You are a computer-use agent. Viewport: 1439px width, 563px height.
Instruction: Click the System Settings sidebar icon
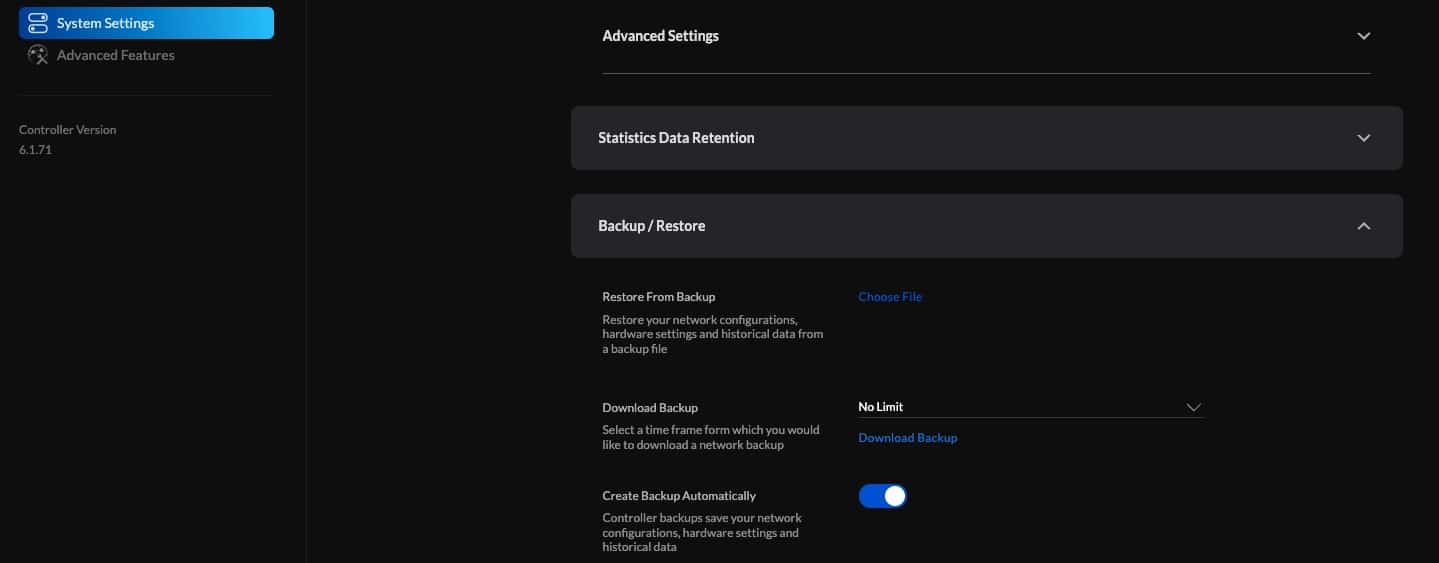tap(38, 22)
